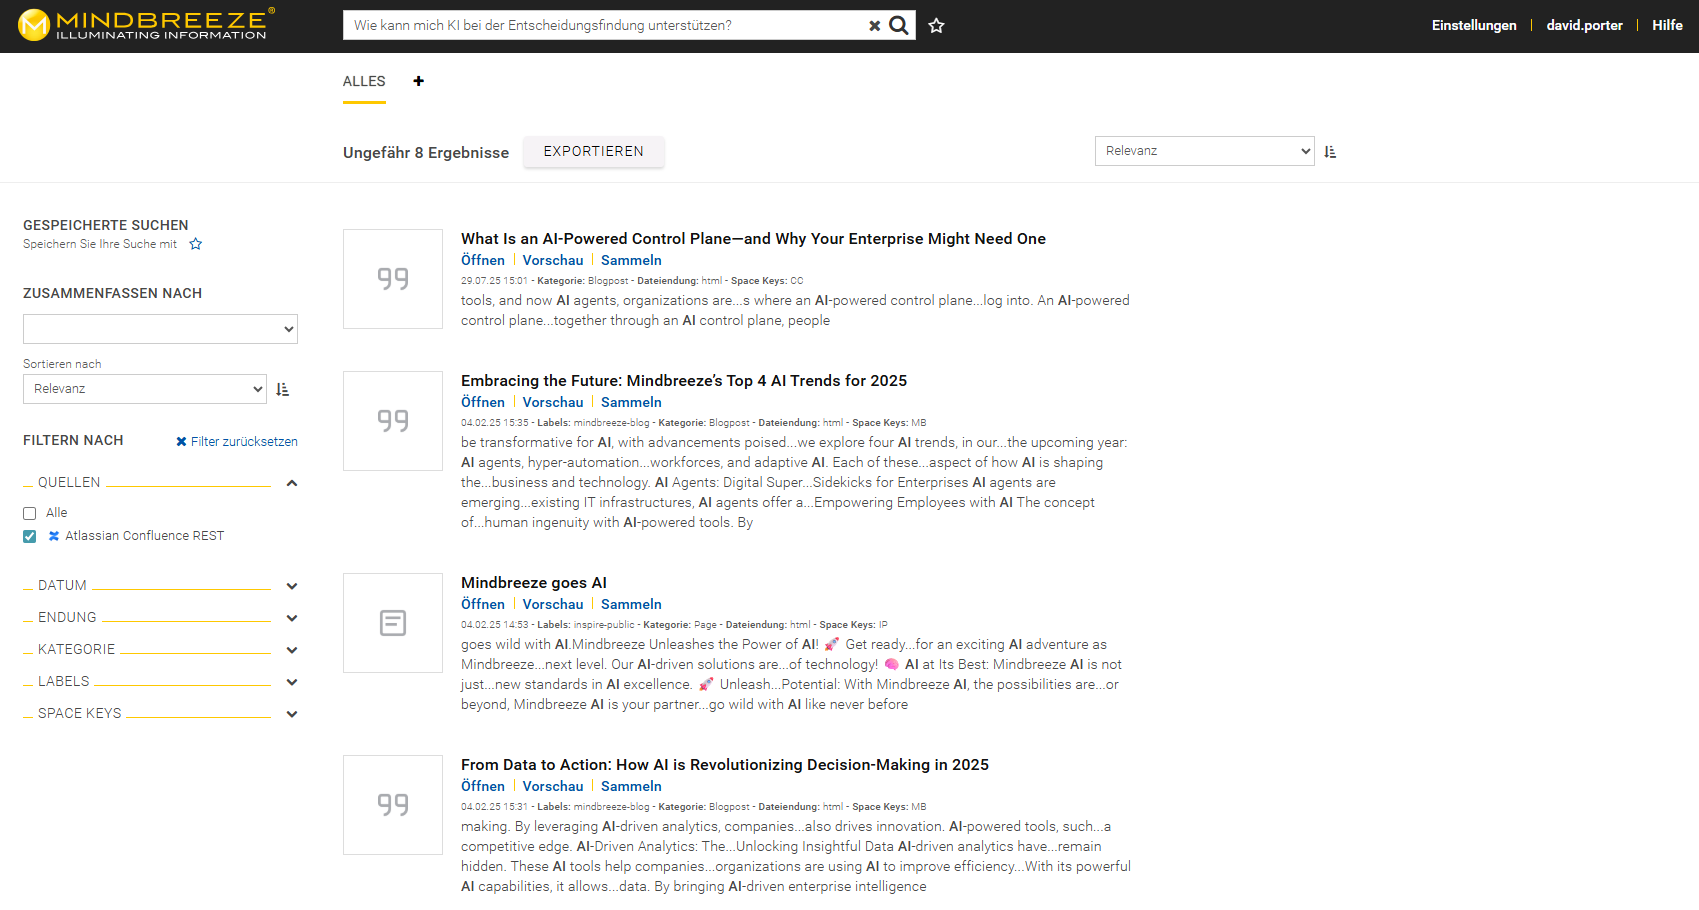Open Einstellungen in the top menu
The width and height of the screenshot is (1699, 910).
click(x=1473, y=26)
